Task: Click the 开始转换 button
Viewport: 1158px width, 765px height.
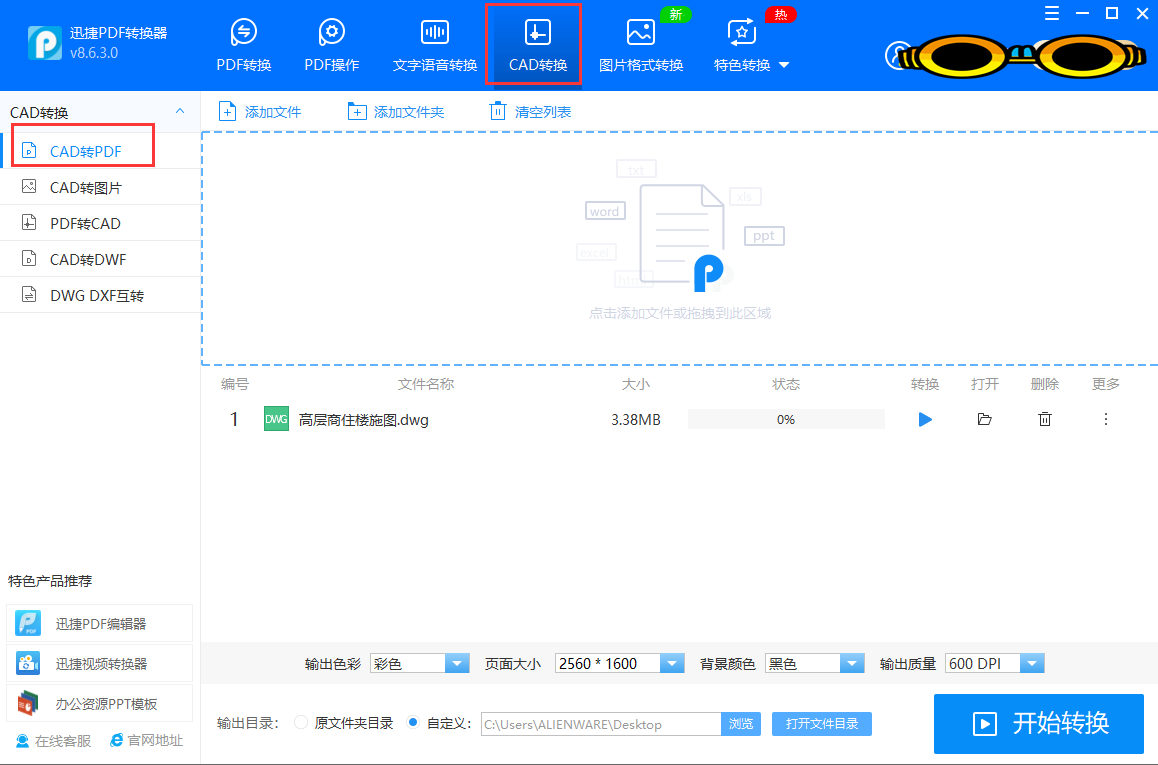Action: tap(1039, 723)
